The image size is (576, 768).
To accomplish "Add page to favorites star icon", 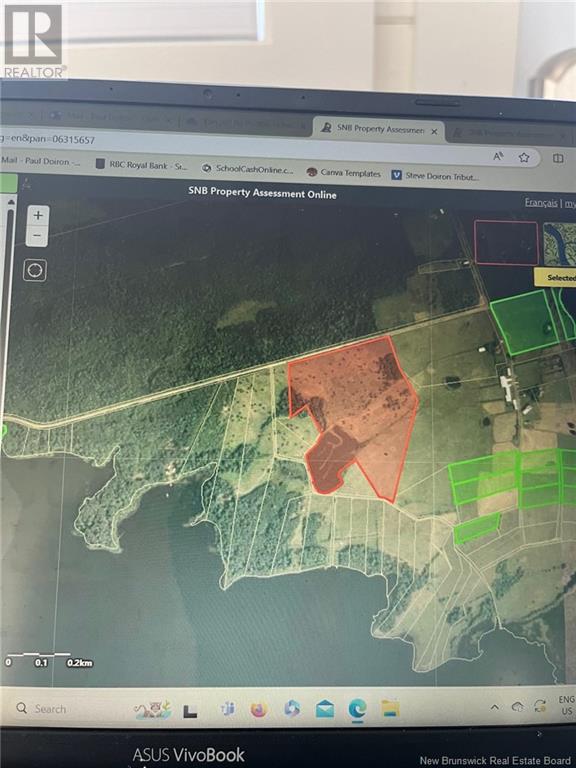I will [524, 157].
